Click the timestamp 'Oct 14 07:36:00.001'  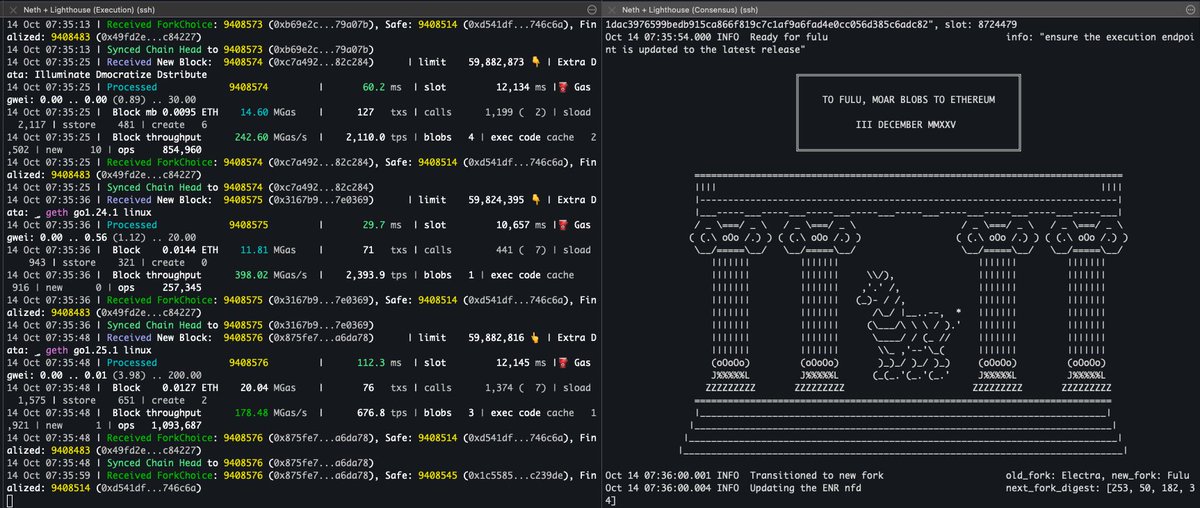click(658, 476)
